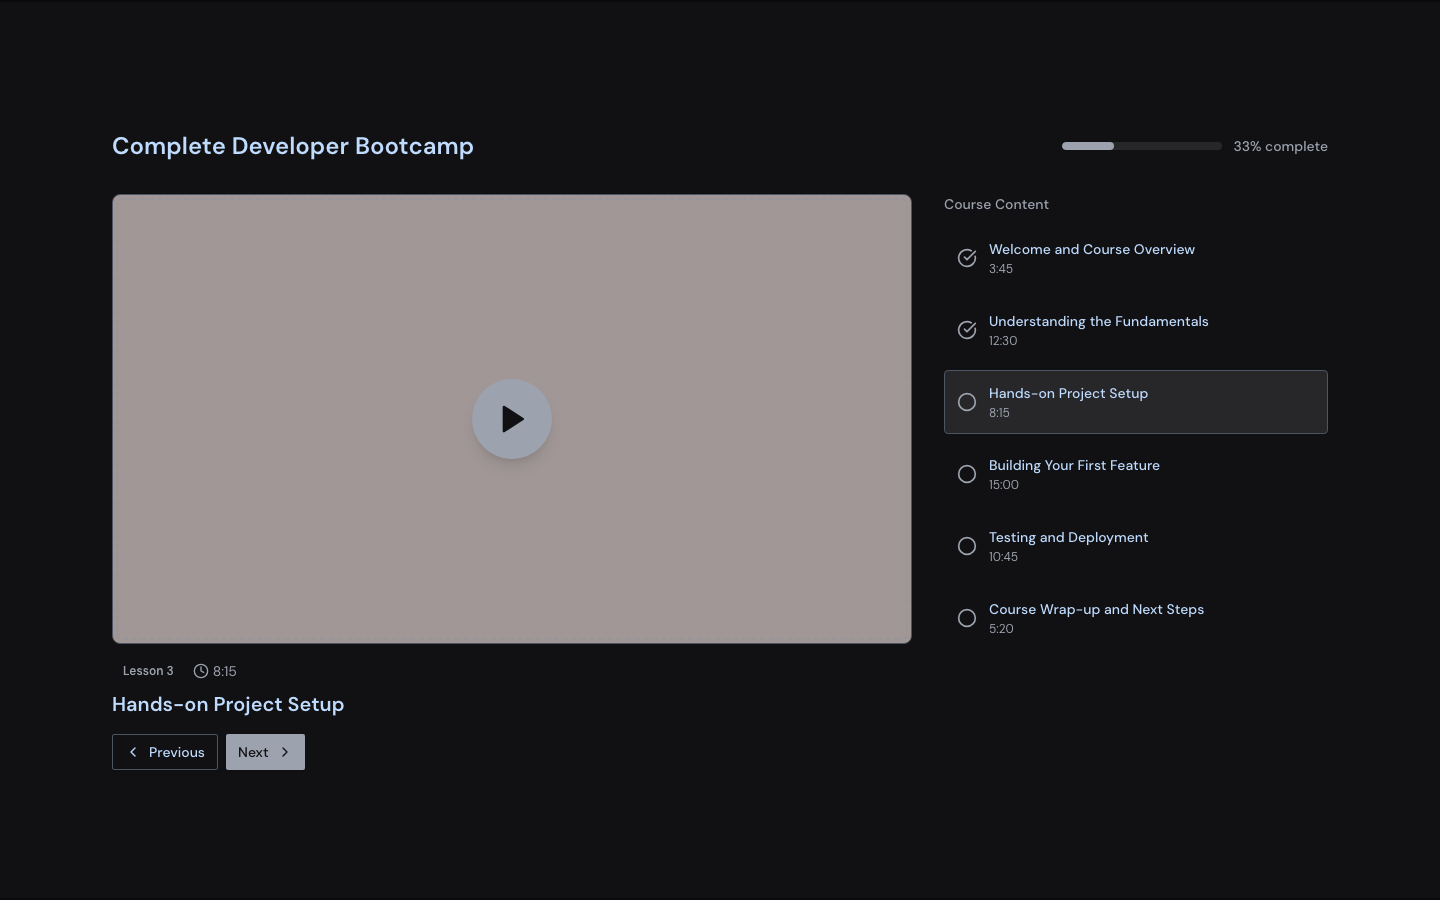Click the course progress bar
Screen dimensions: 1440x900
point(1141,146)
